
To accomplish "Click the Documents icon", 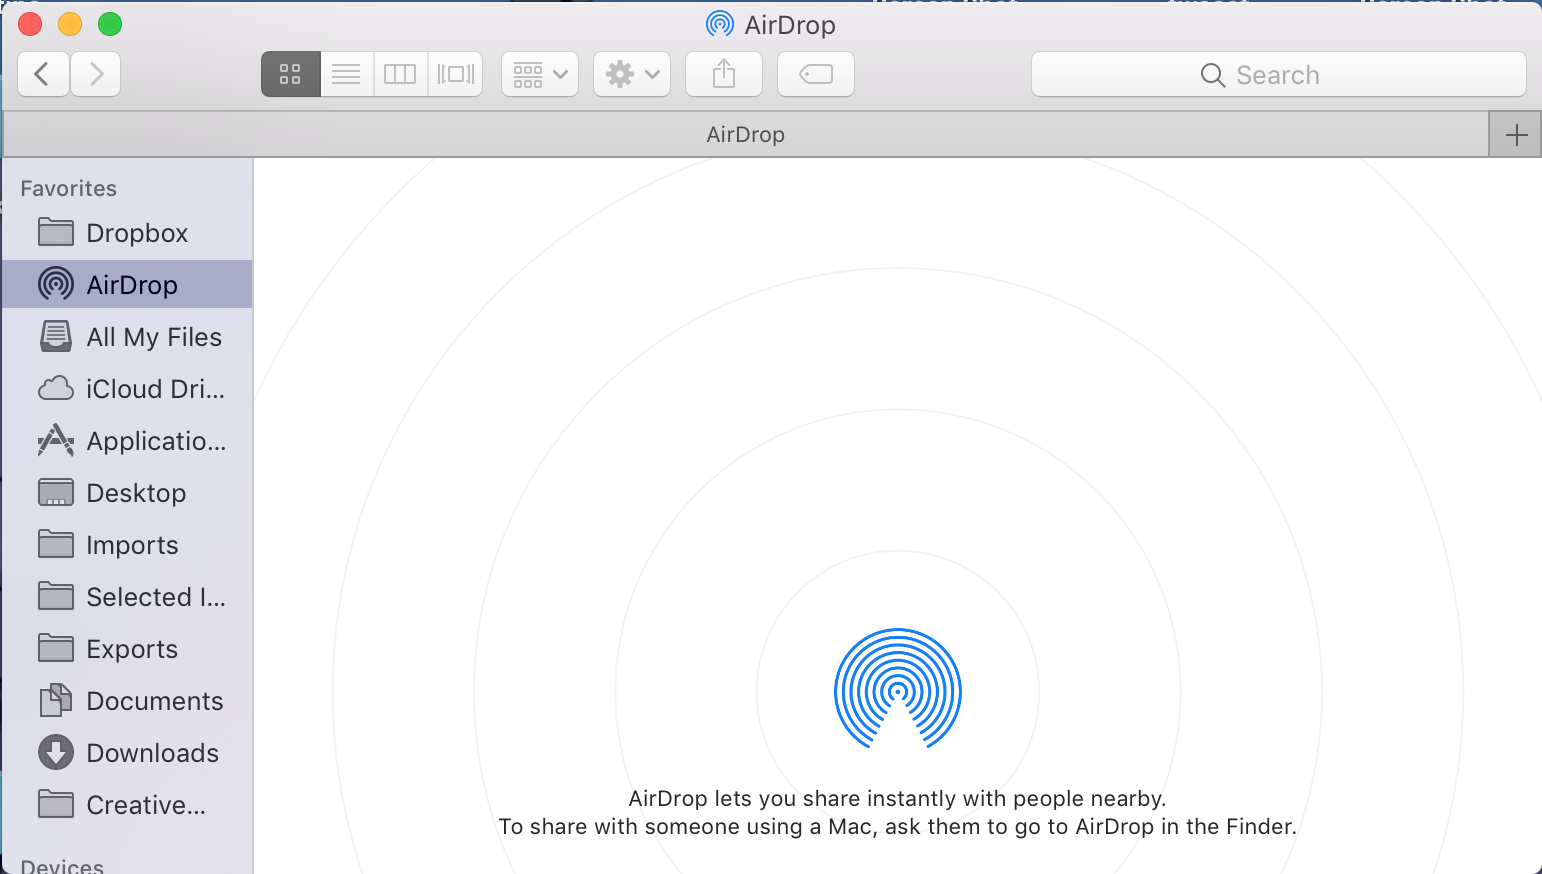I will pos(56,700).
